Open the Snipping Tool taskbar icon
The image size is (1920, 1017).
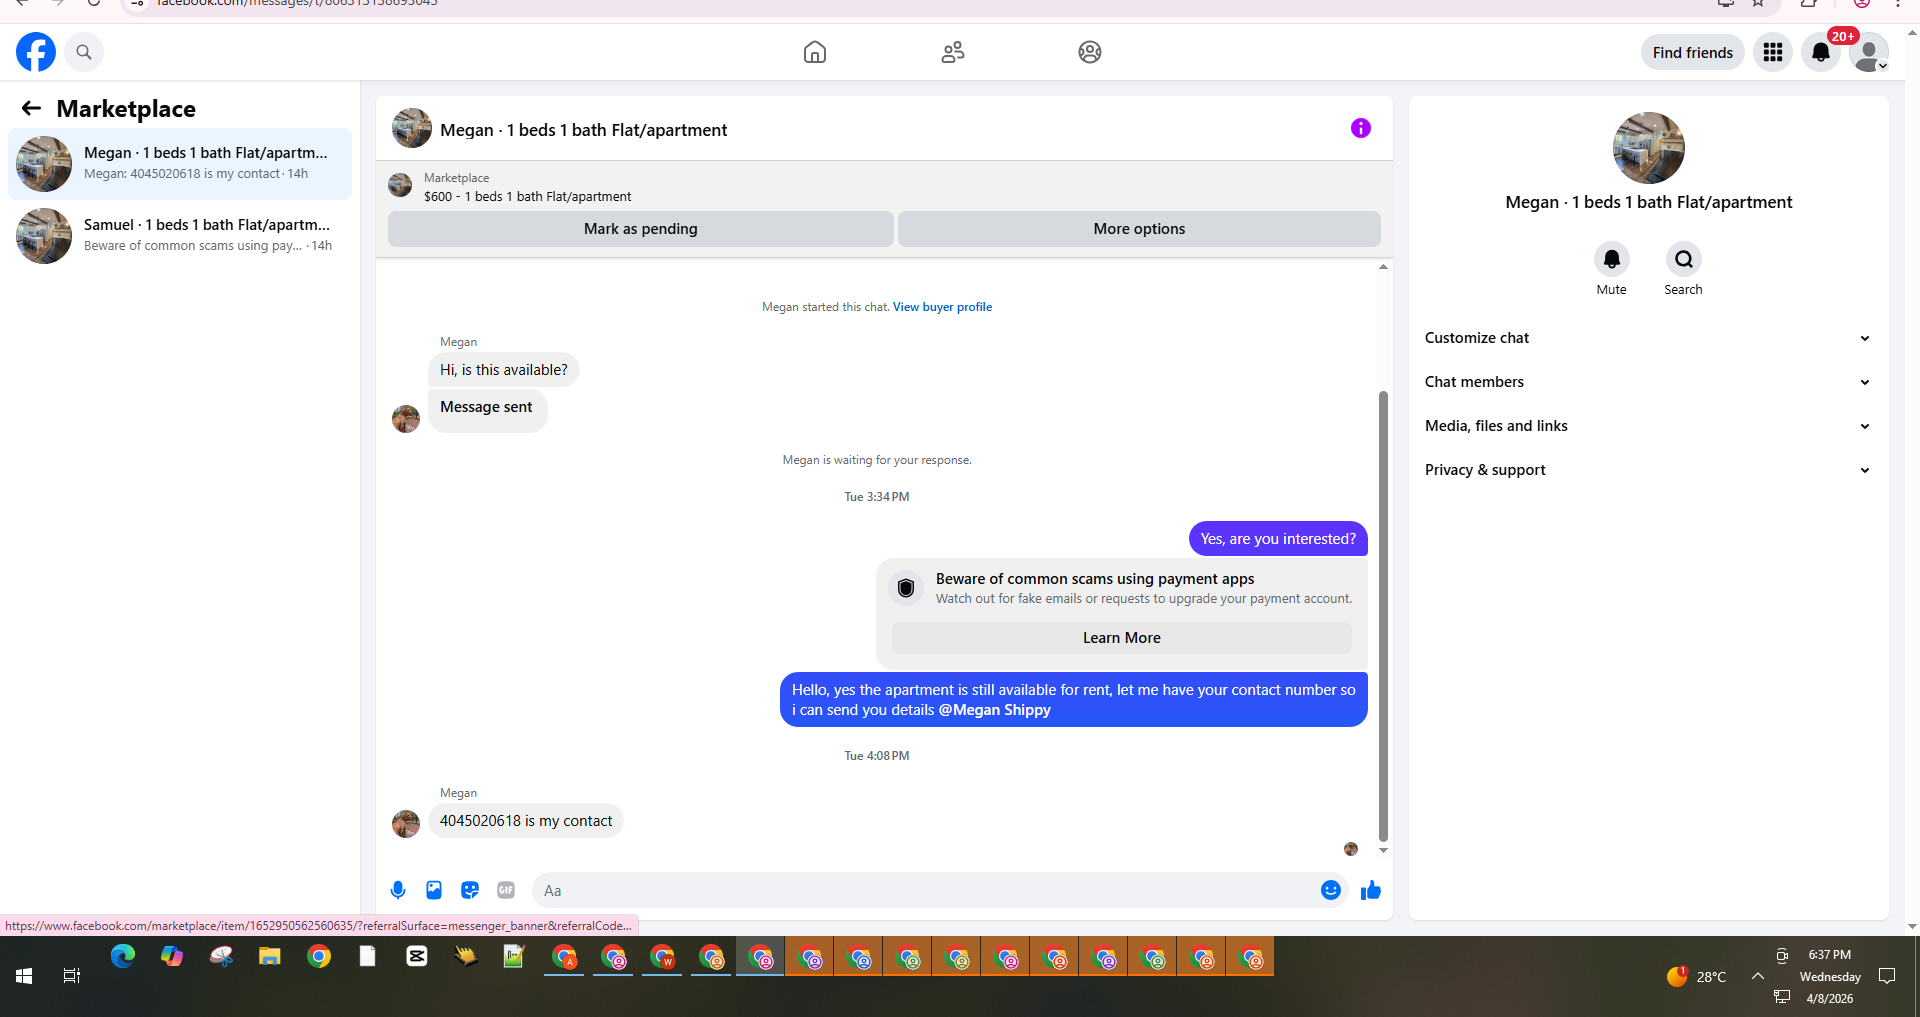click(x=221, y=957)
